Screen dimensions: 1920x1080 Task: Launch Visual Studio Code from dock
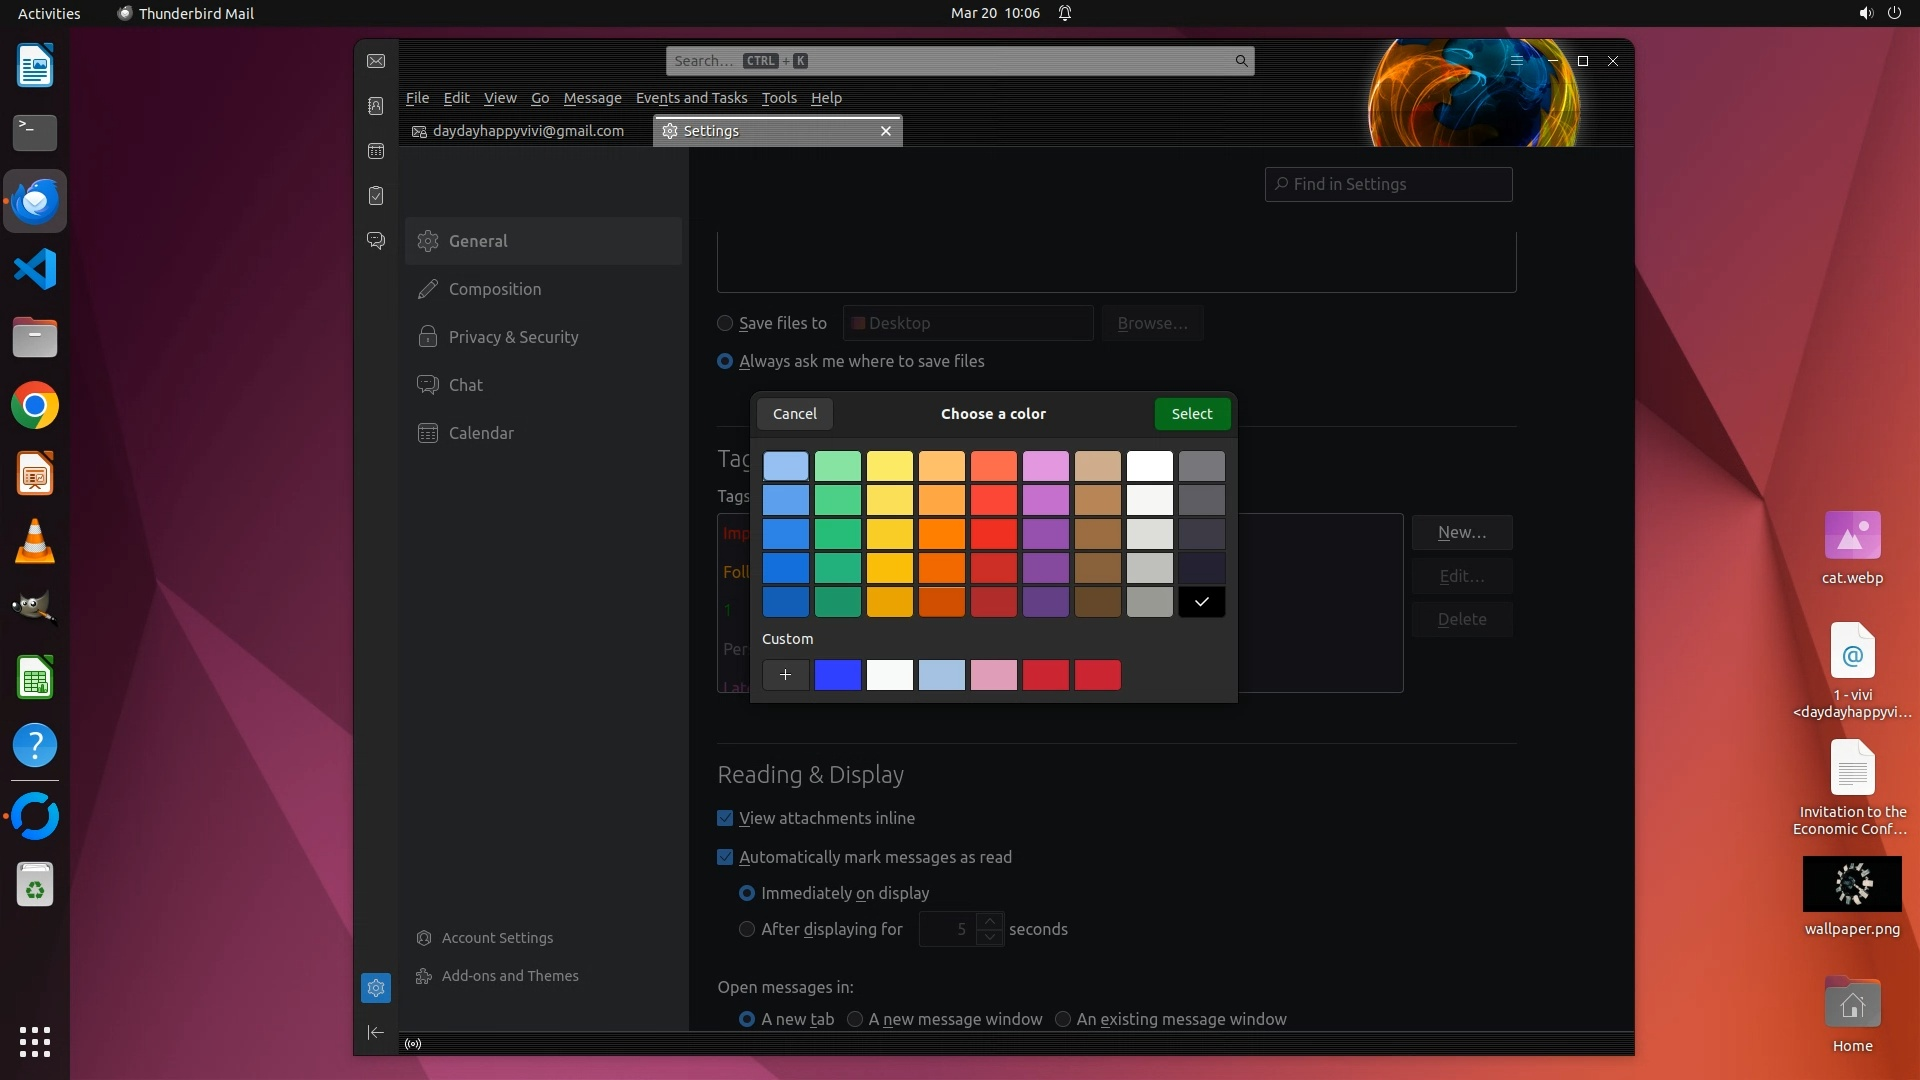[x=35, y=270]
